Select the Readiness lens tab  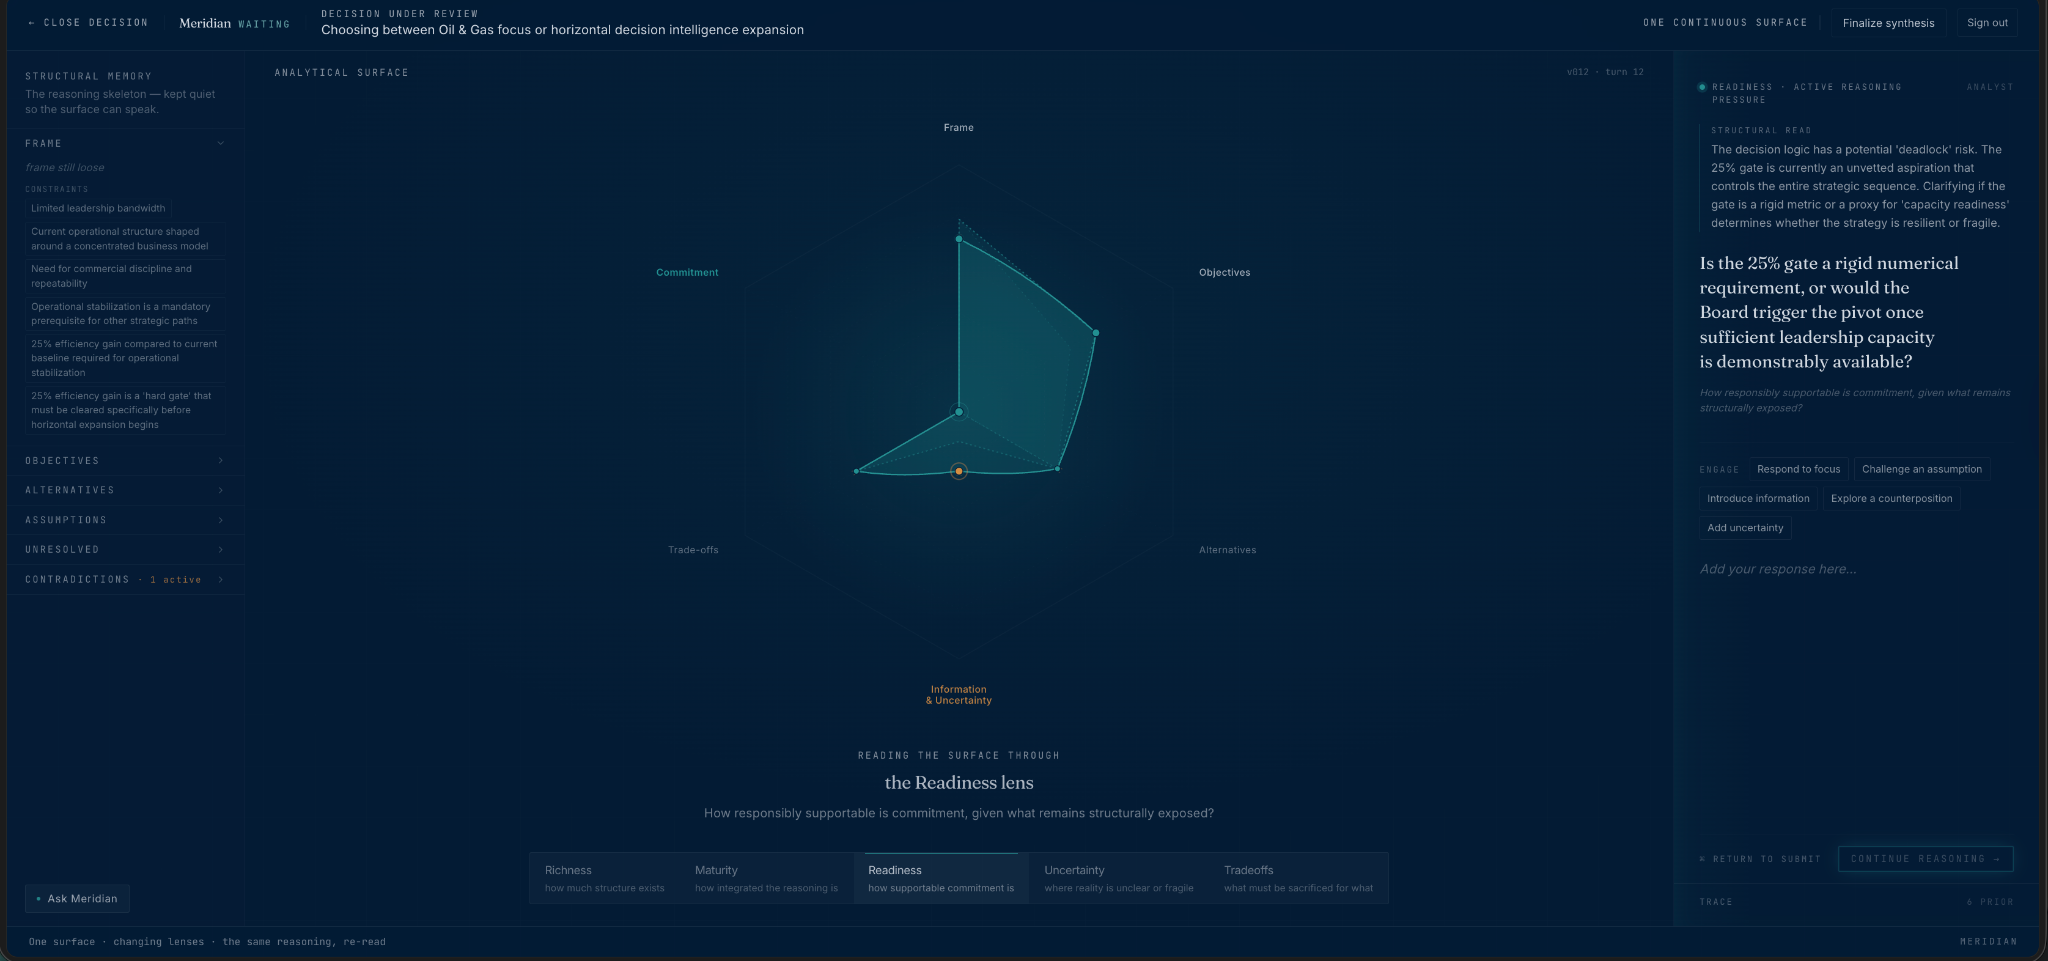pyautogui.click(x=941, y=878)
